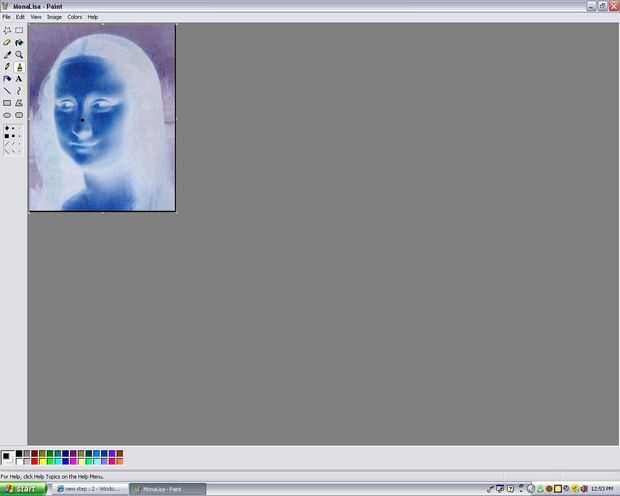Viewport: 620px width, 496px height.
Task: Choose the large round brush shape
Action: coord(7,128)
